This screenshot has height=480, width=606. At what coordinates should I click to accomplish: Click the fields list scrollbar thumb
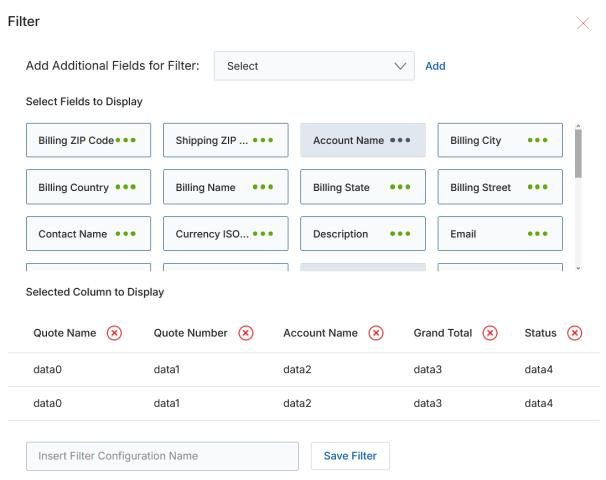(578, 153)
